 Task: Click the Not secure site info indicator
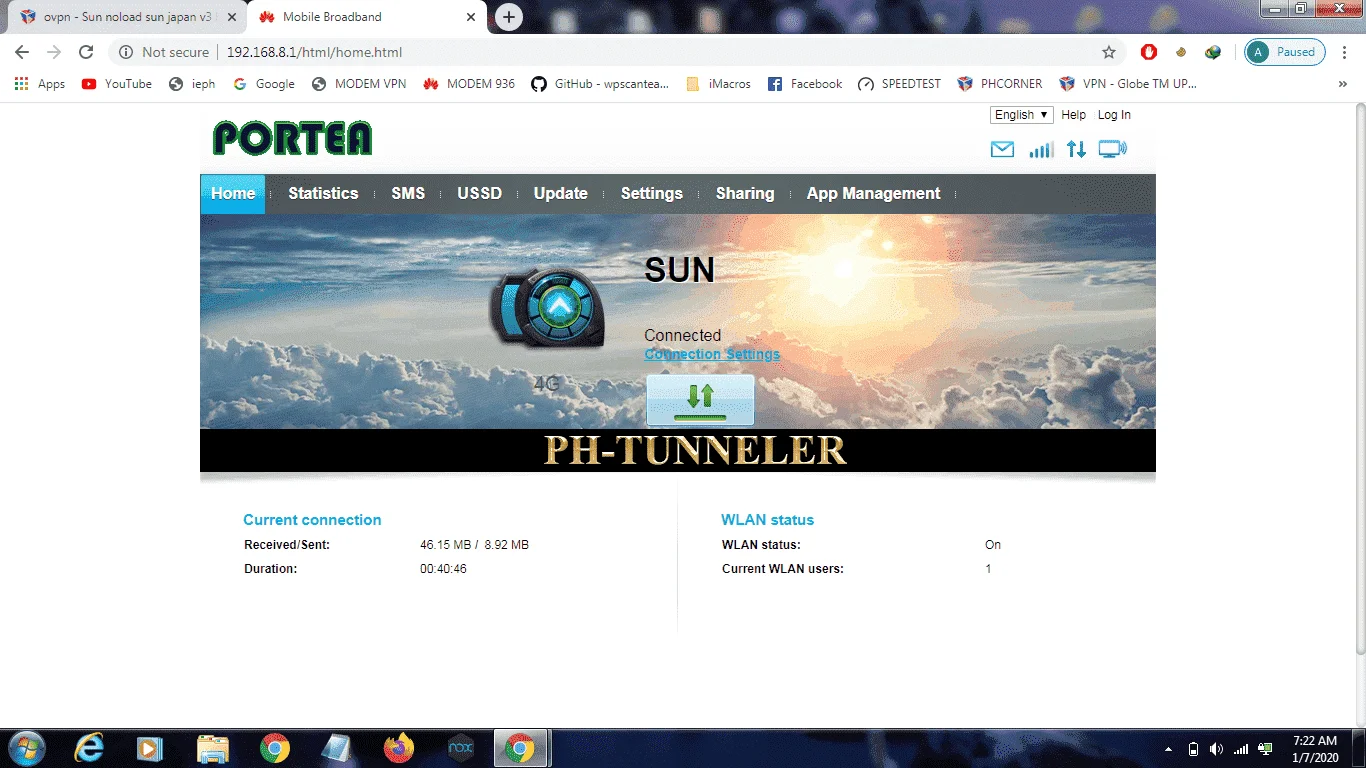pos(165,52)
